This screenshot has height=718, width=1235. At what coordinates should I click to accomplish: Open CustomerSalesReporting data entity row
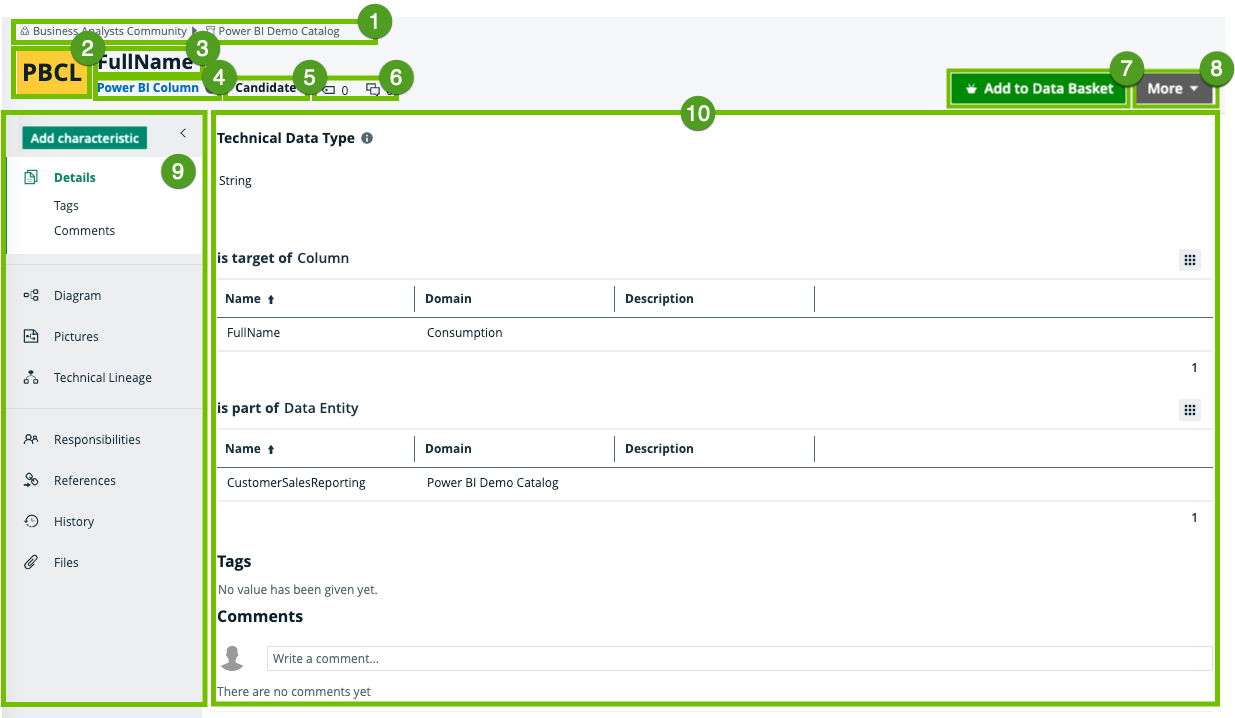pos(296,483)
